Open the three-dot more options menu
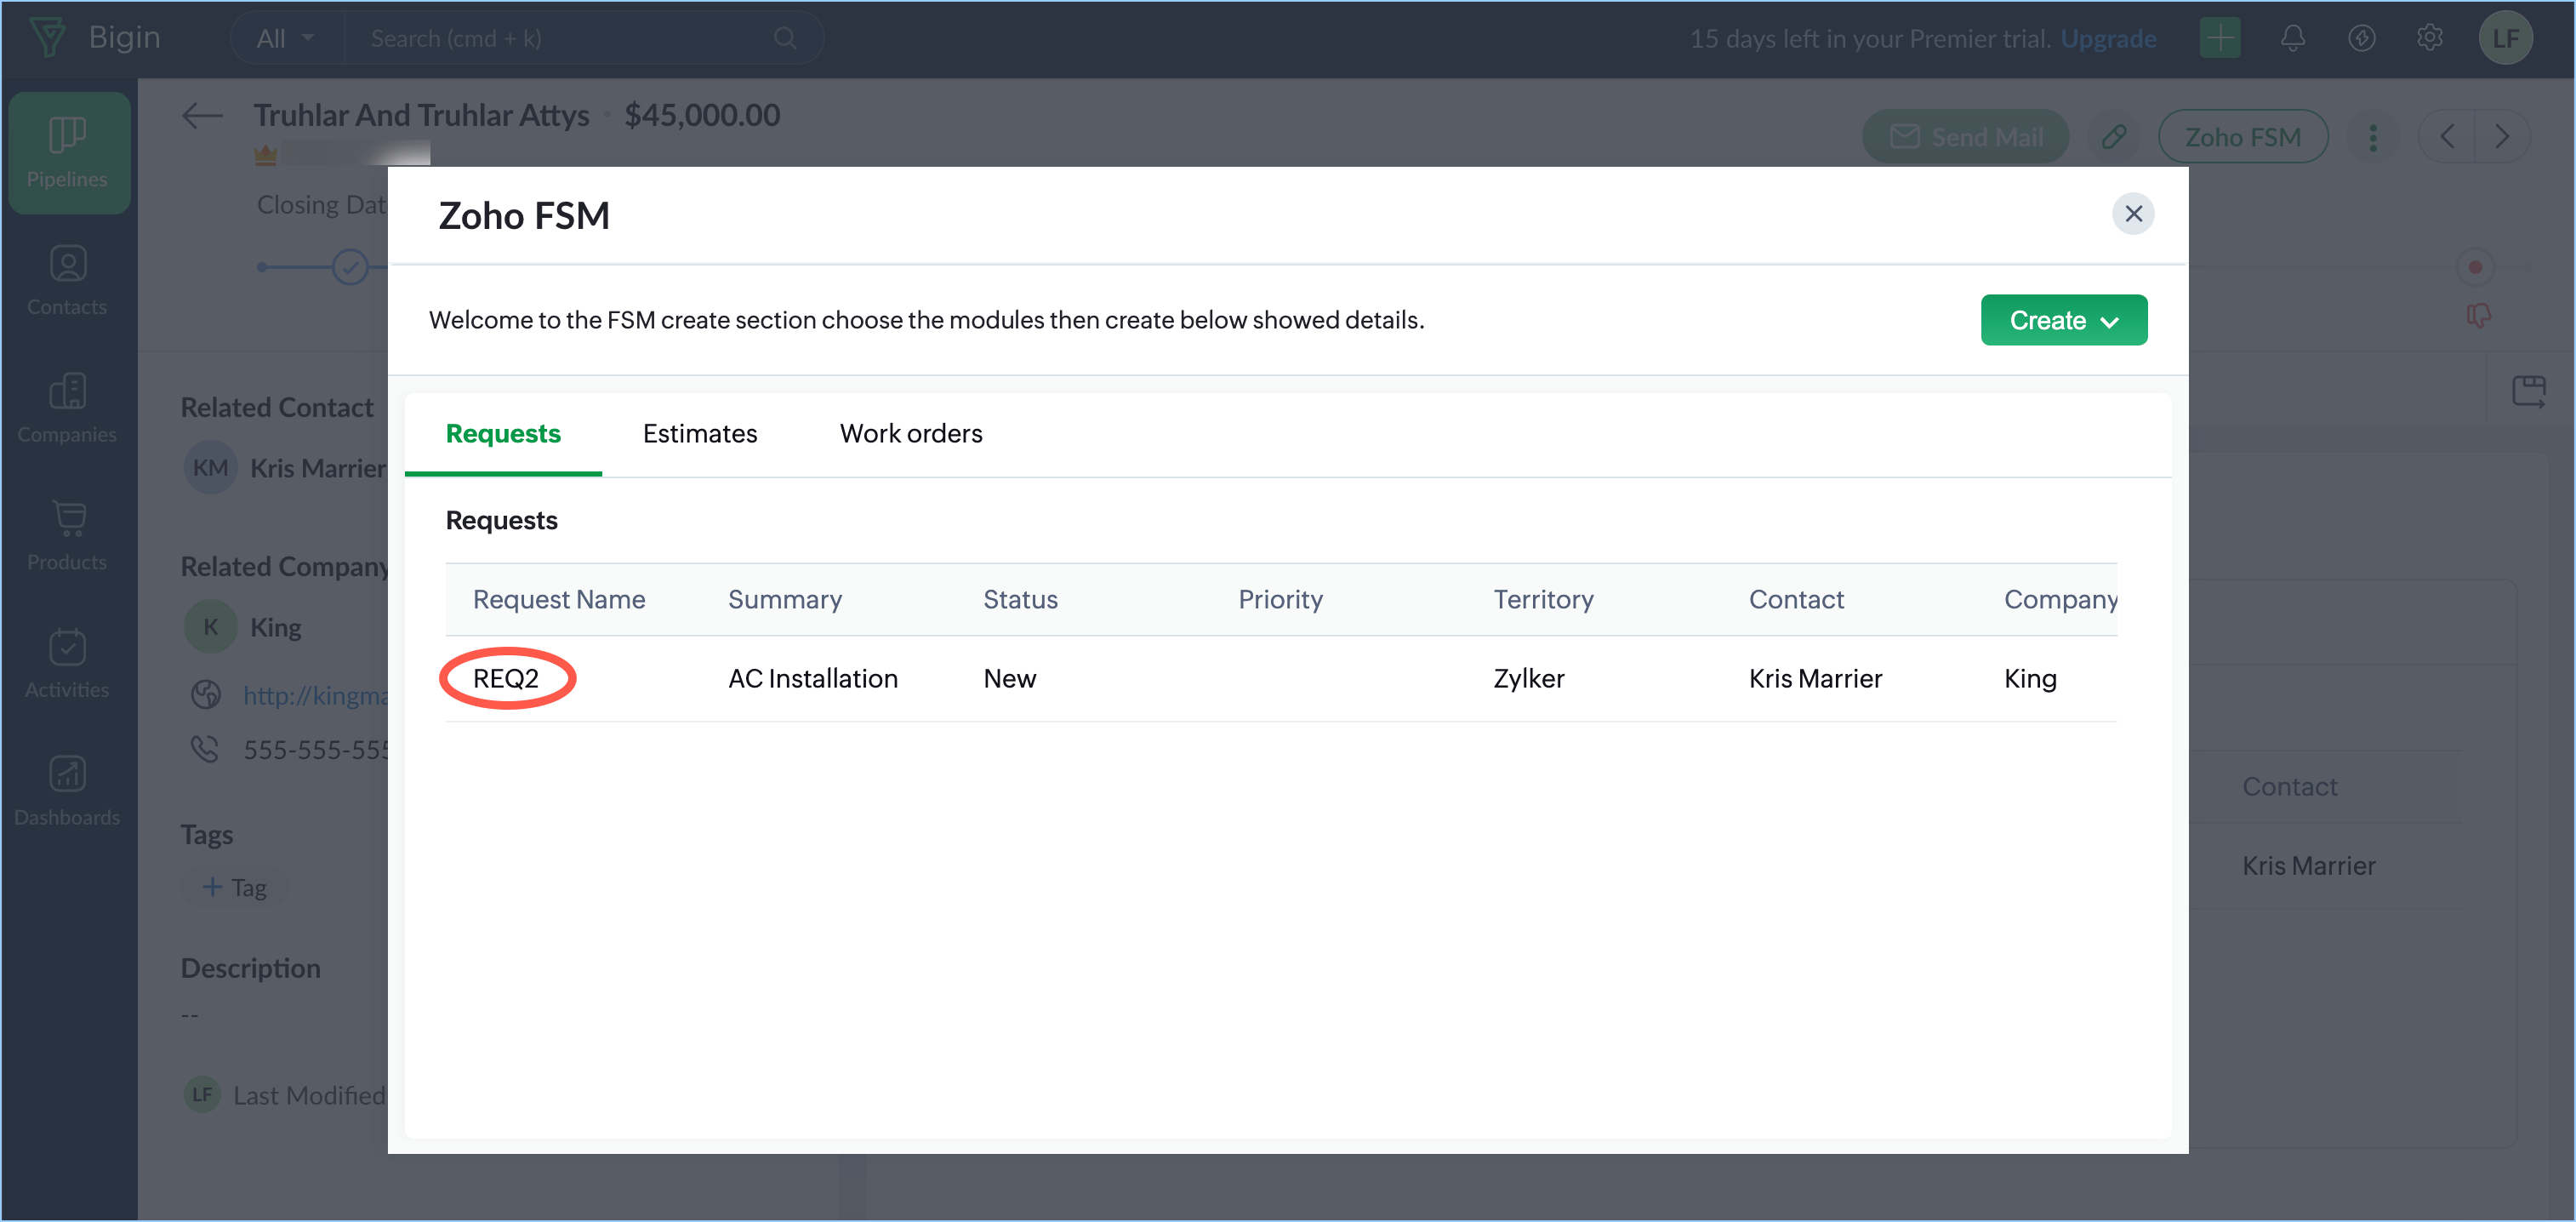2576x1222 pixels. (x=2372, y=137)
